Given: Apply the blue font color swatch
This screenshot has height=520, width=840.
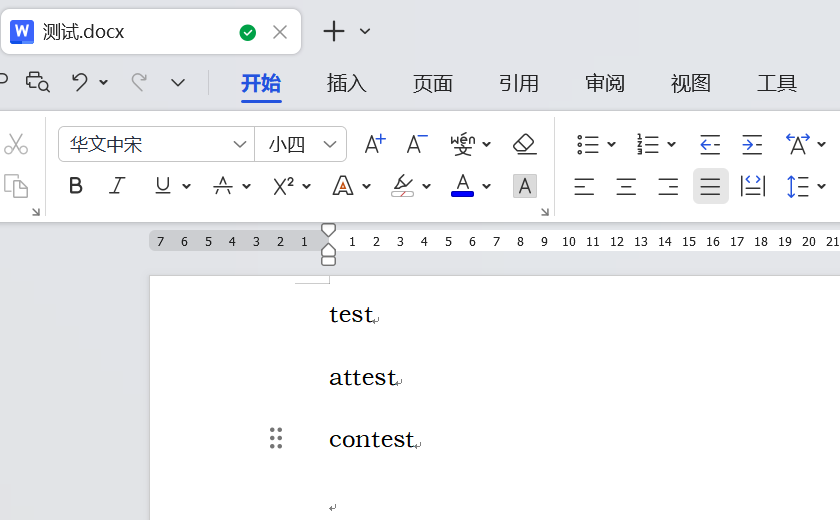Looking at the screenshot, I should click(462, 186).
